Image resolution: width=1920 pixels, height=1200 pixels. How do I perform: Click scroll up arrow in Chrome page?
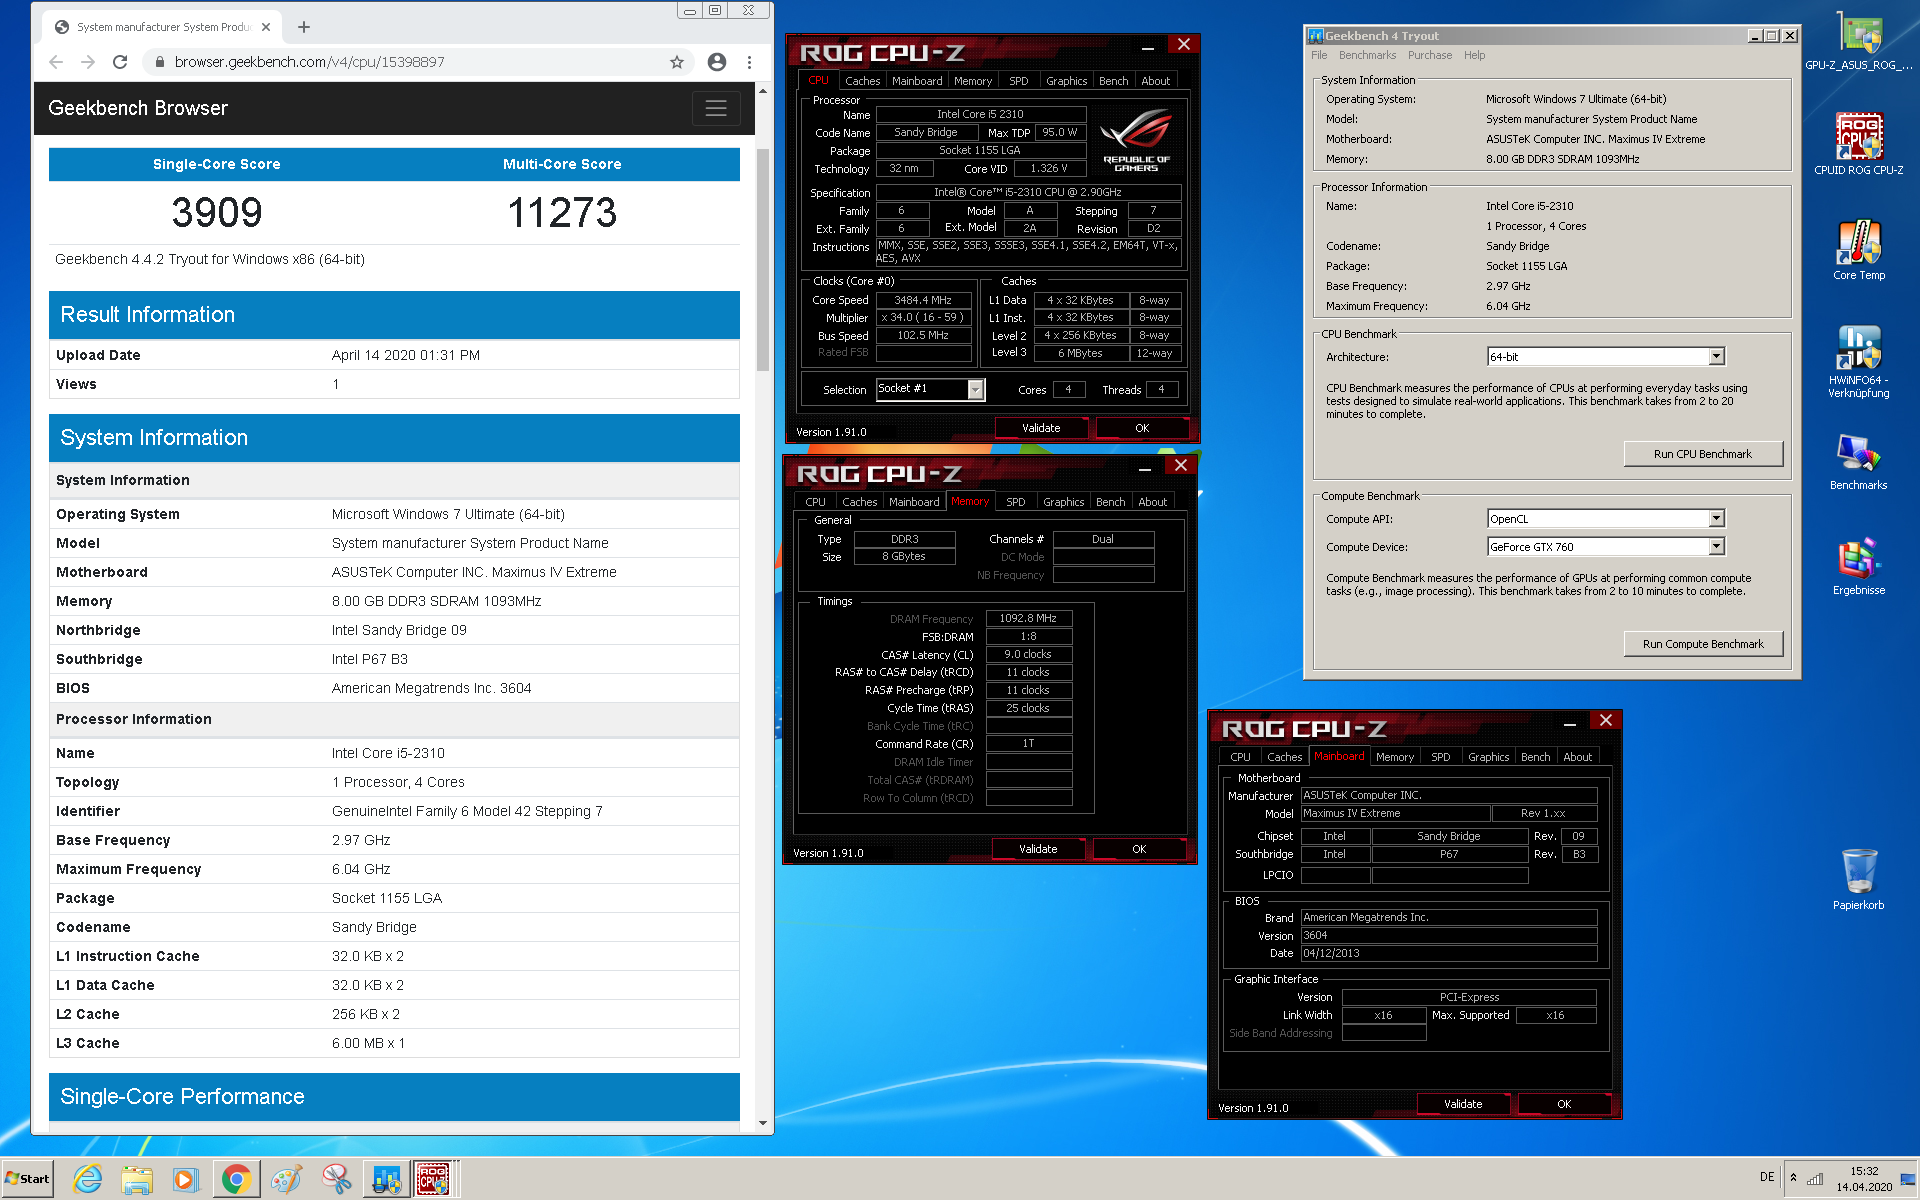point(763,91)
